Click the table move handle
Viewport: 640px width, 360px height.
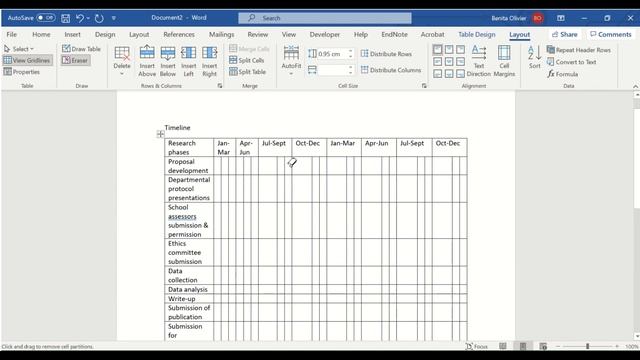click(160, 134)
